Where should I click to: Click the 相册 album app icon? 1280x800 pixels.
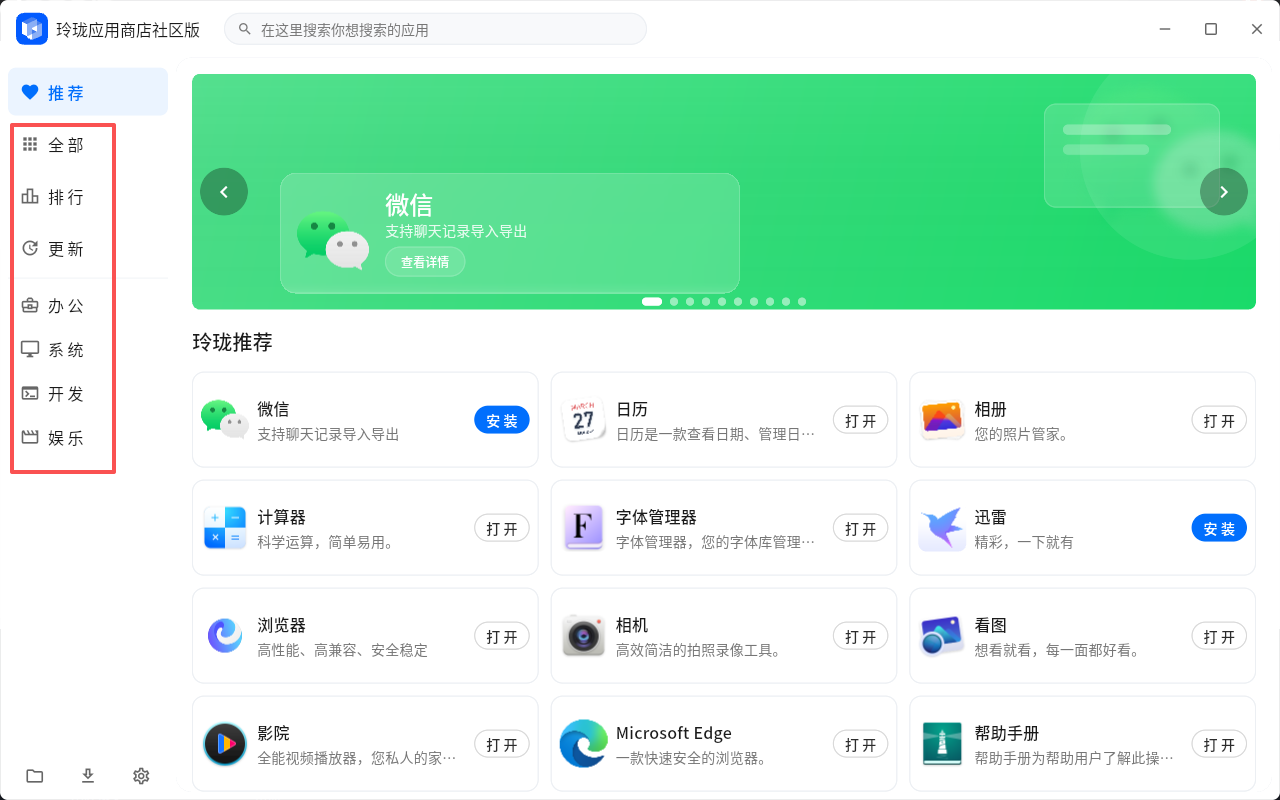coord(942,420)
